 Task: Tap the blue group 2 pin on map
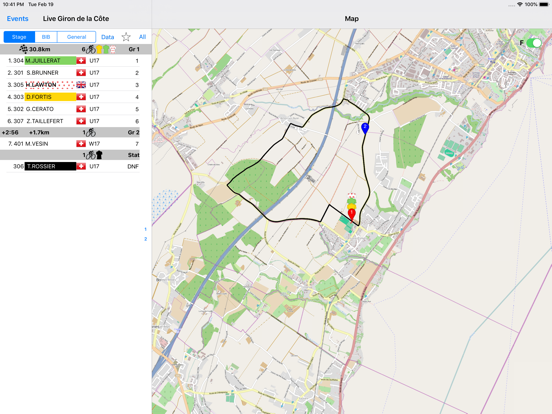tap(365, 127)
